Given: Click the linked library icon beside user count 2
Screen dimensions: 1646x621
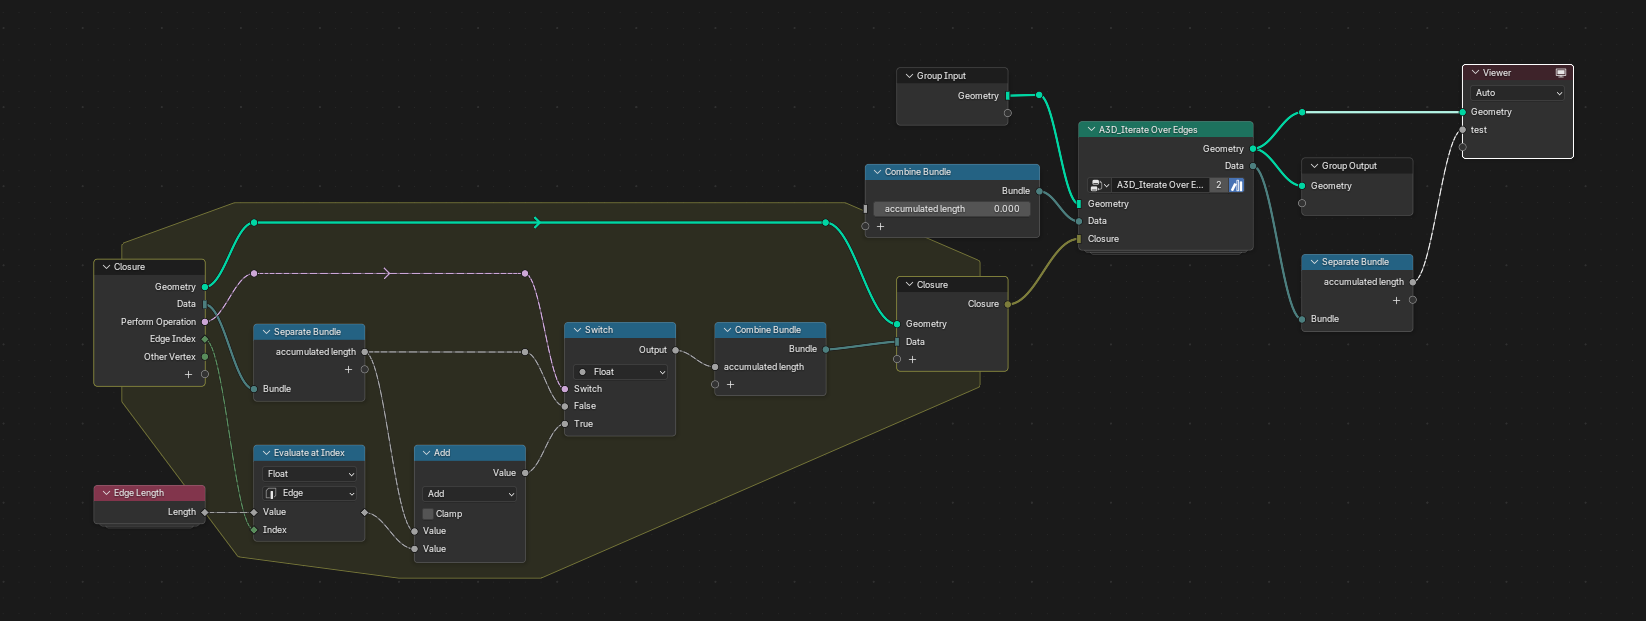Looking at the screenshot, I should click(1236, 185).
